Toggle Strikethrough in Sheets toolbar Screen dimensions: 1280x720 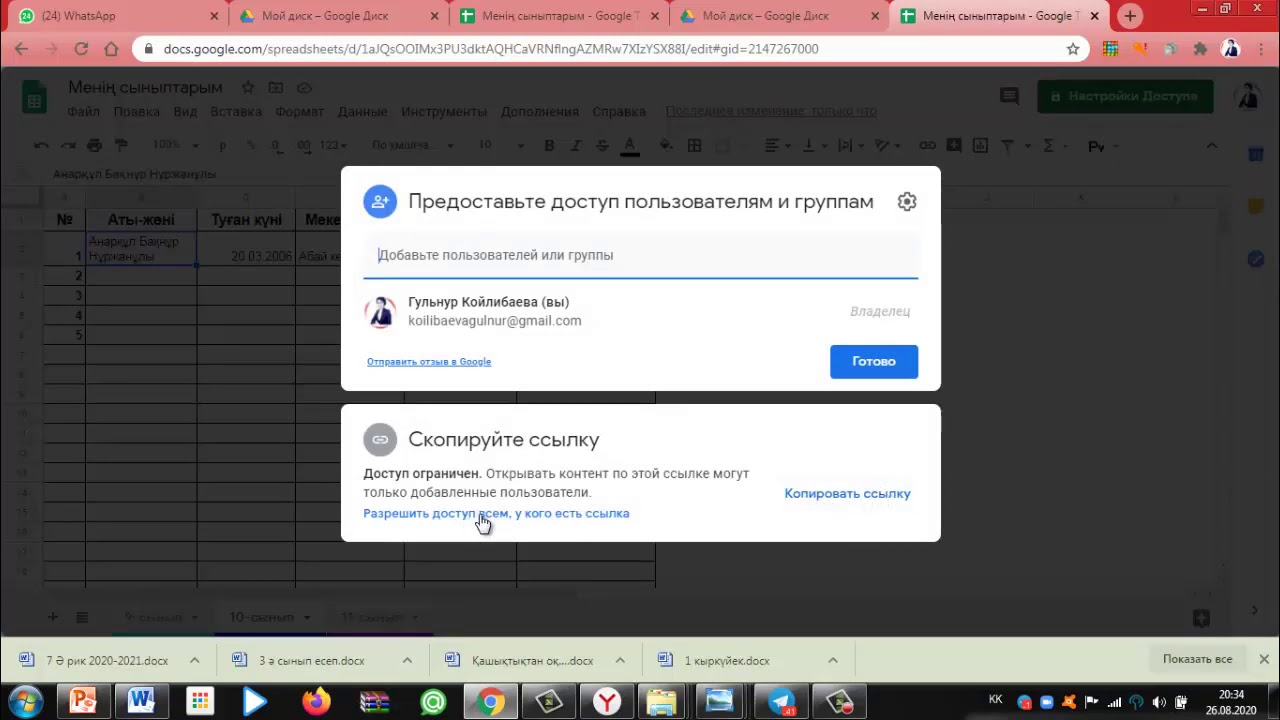(602, 146)
